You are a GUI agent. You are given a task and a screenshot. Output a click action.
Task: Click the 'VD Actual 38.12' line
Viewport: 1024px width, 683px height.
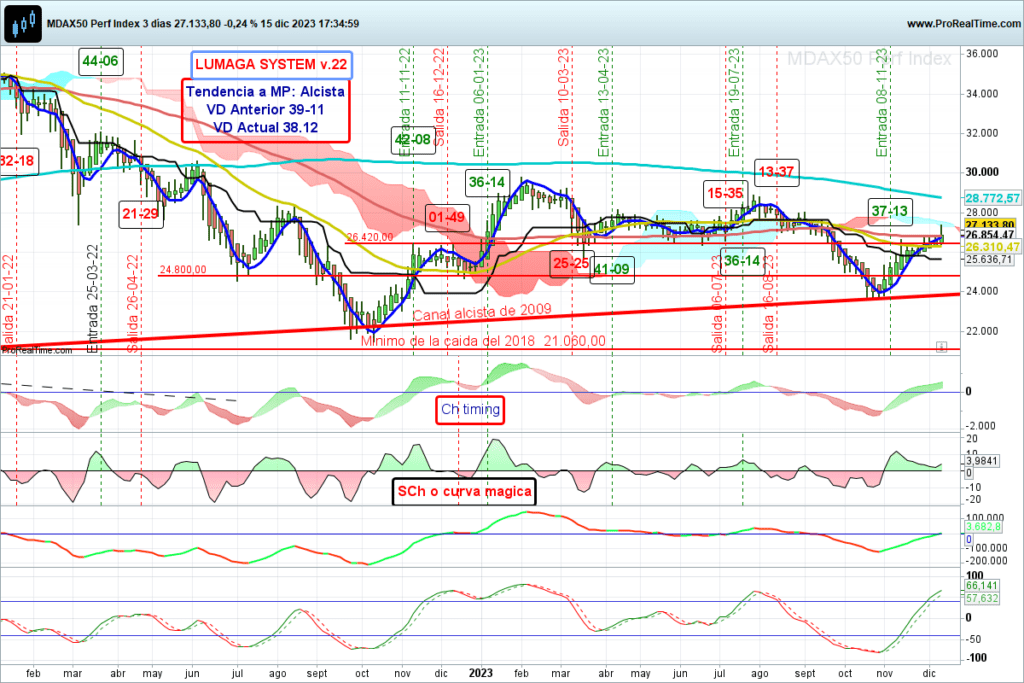[x=266, y=127]
